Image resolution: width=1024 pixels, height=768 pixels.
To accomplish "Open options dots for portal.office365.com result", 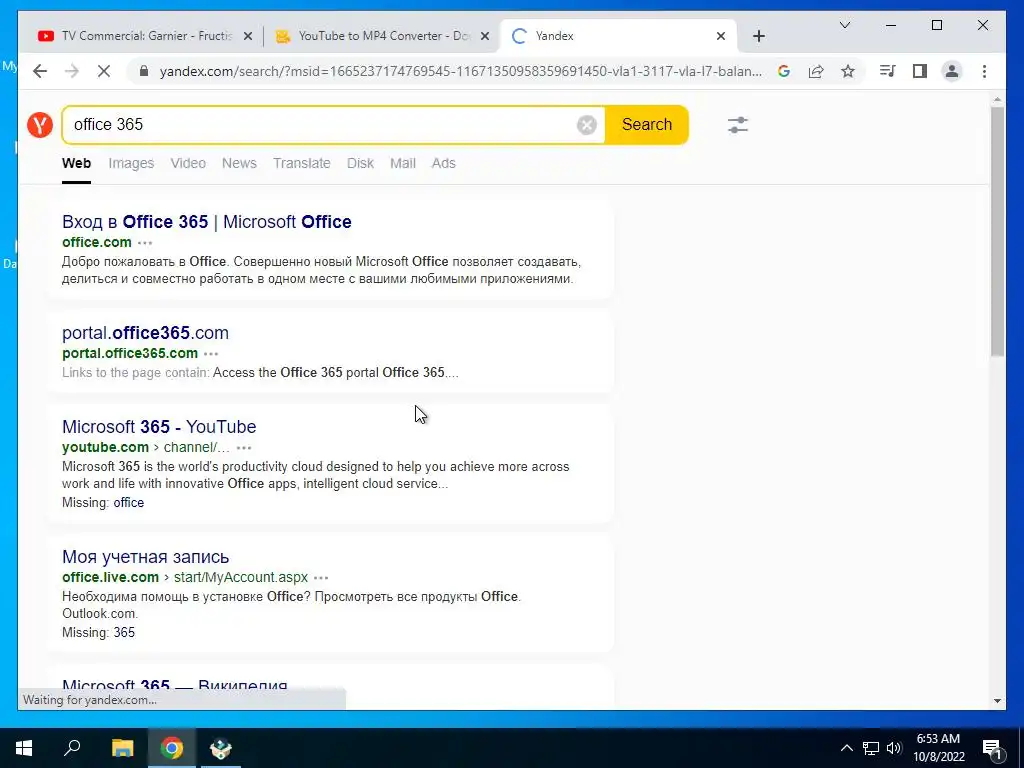I will [211, 354].
